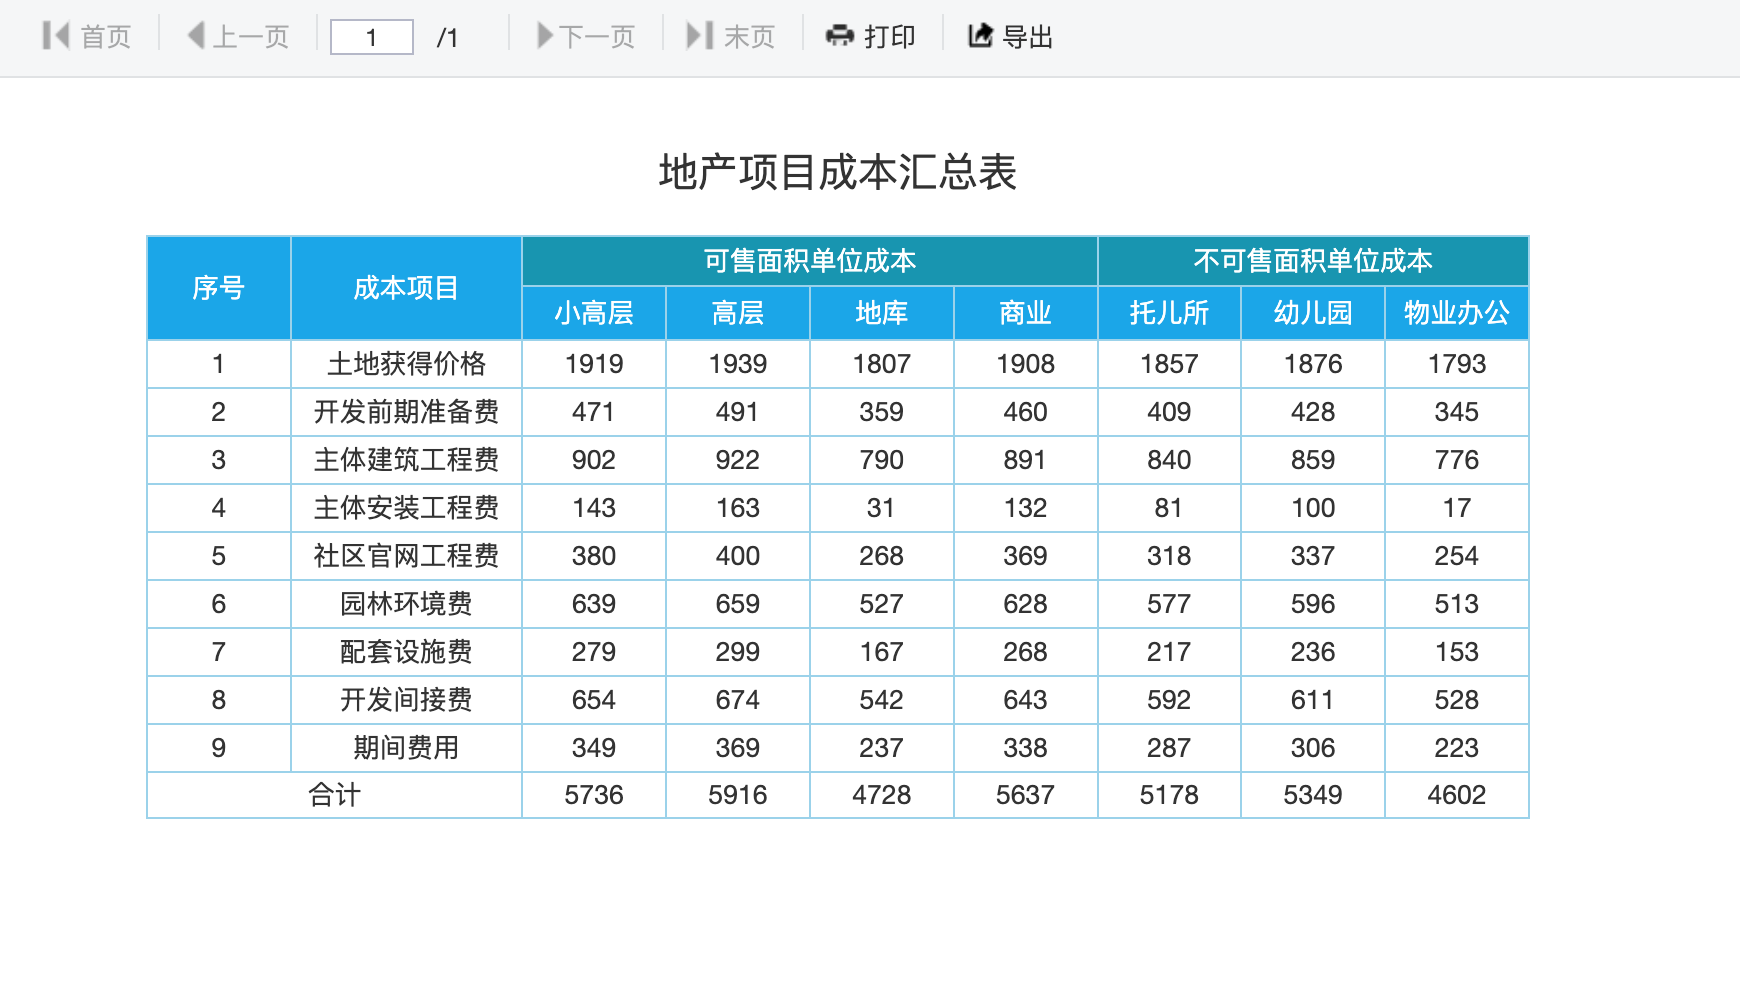Select the 幼儿园 total cell 5349

[x=1312, y=795]
